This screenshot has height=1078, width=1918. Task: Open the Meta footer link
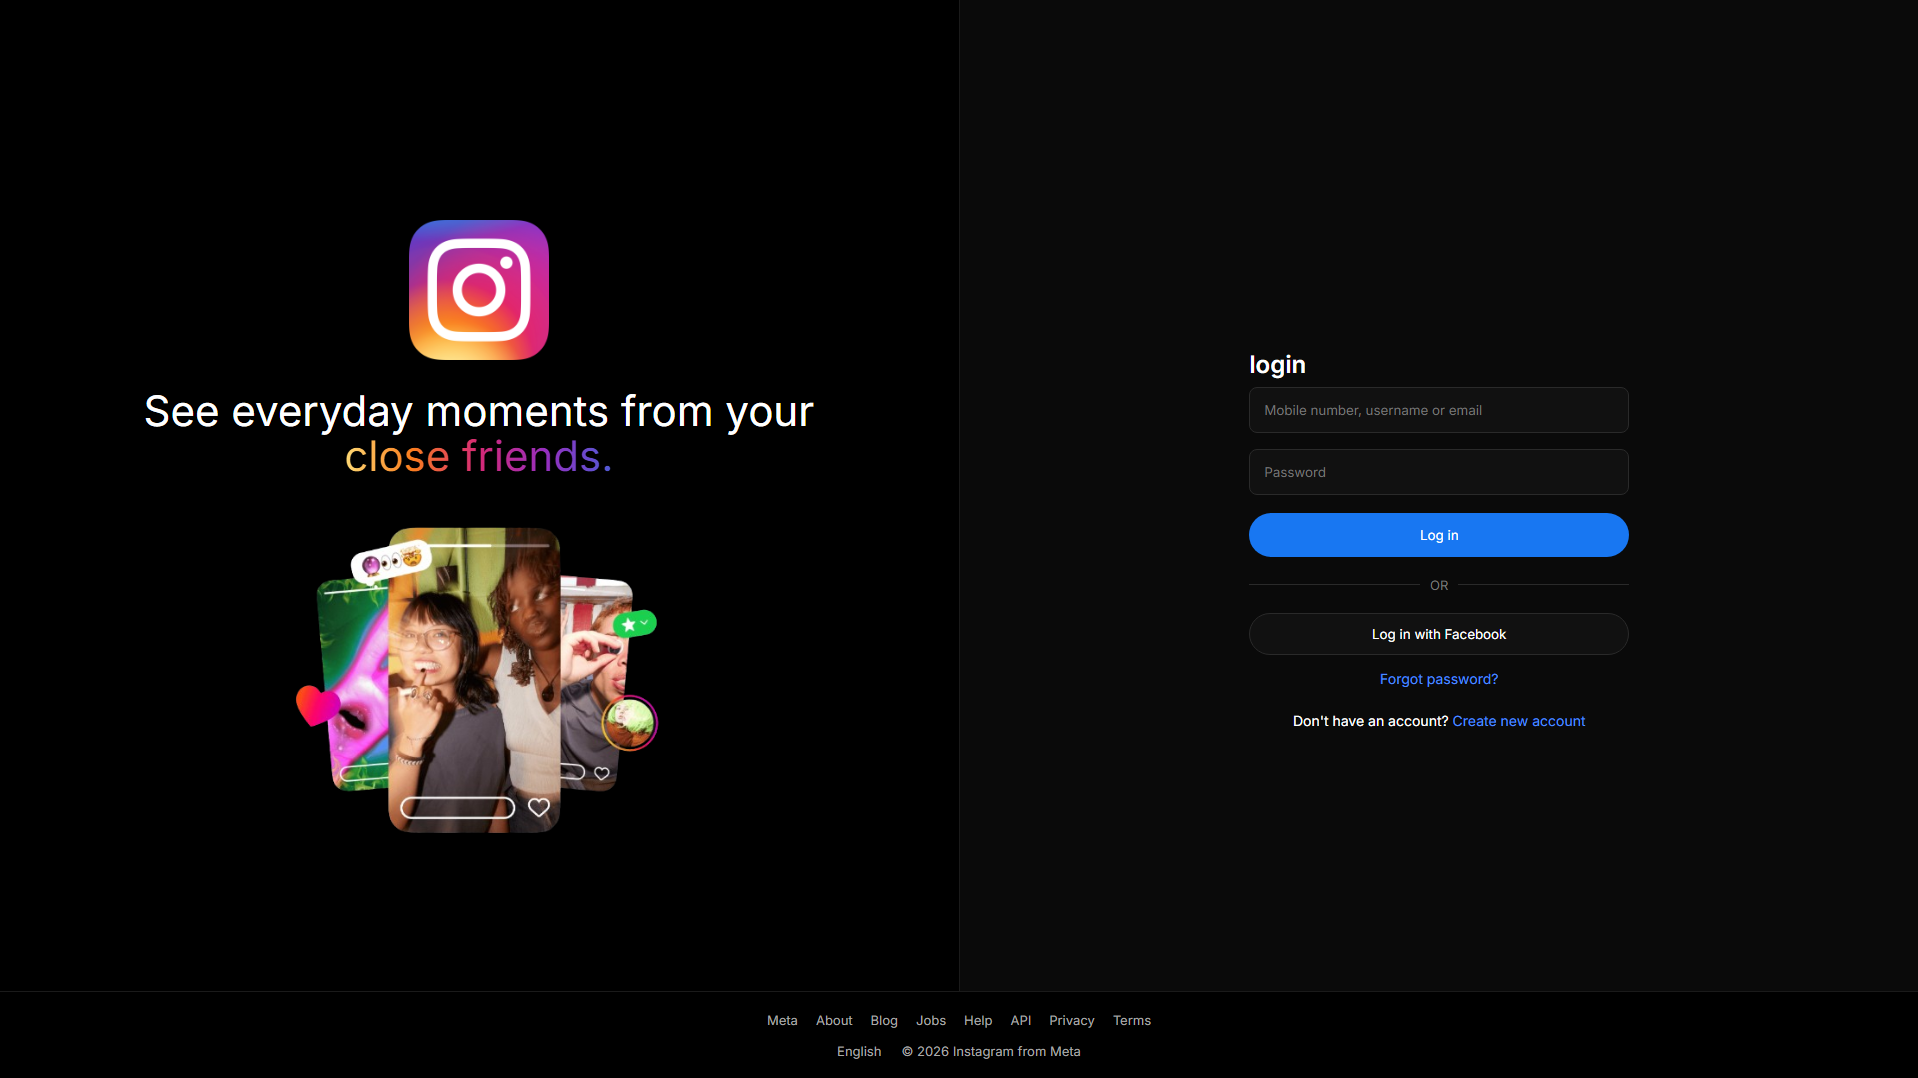click(x=782, y=1020)
